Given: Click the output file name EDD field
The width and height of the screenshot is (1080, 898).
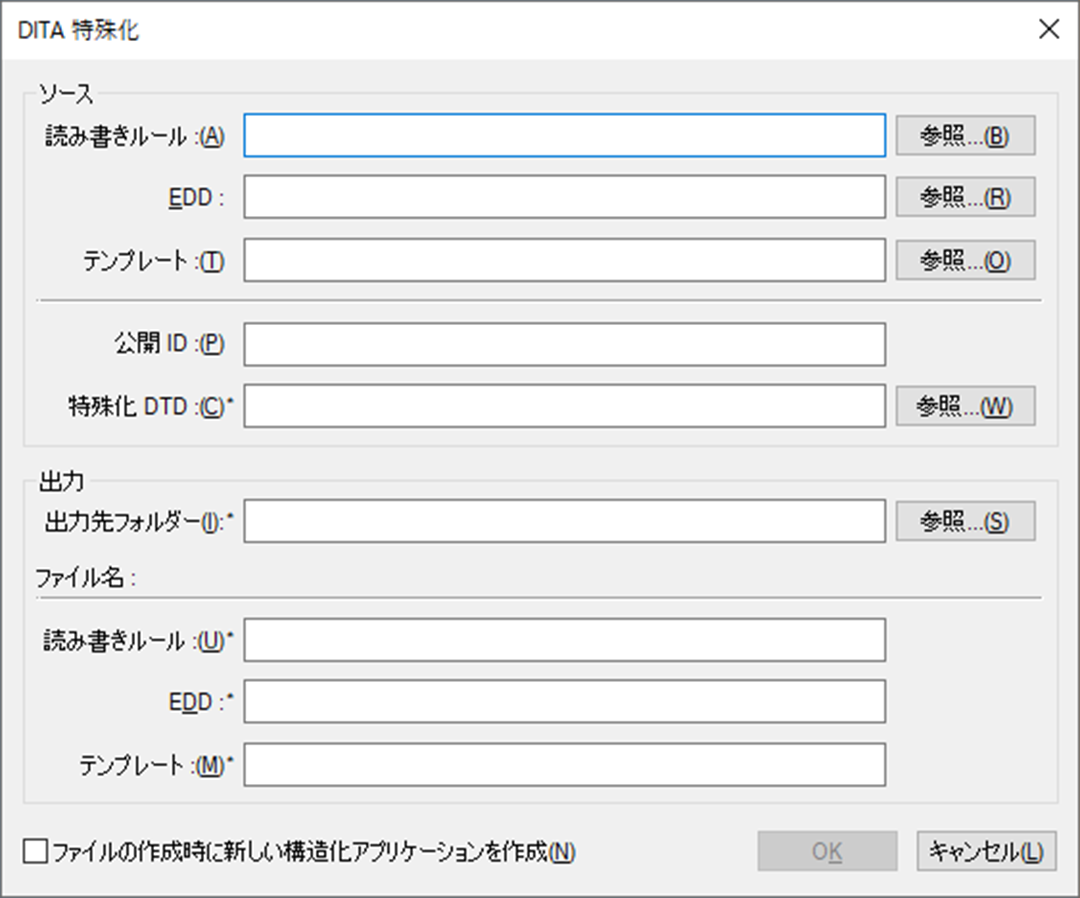Looking at the screenshot, I should (x=564, y=702).
